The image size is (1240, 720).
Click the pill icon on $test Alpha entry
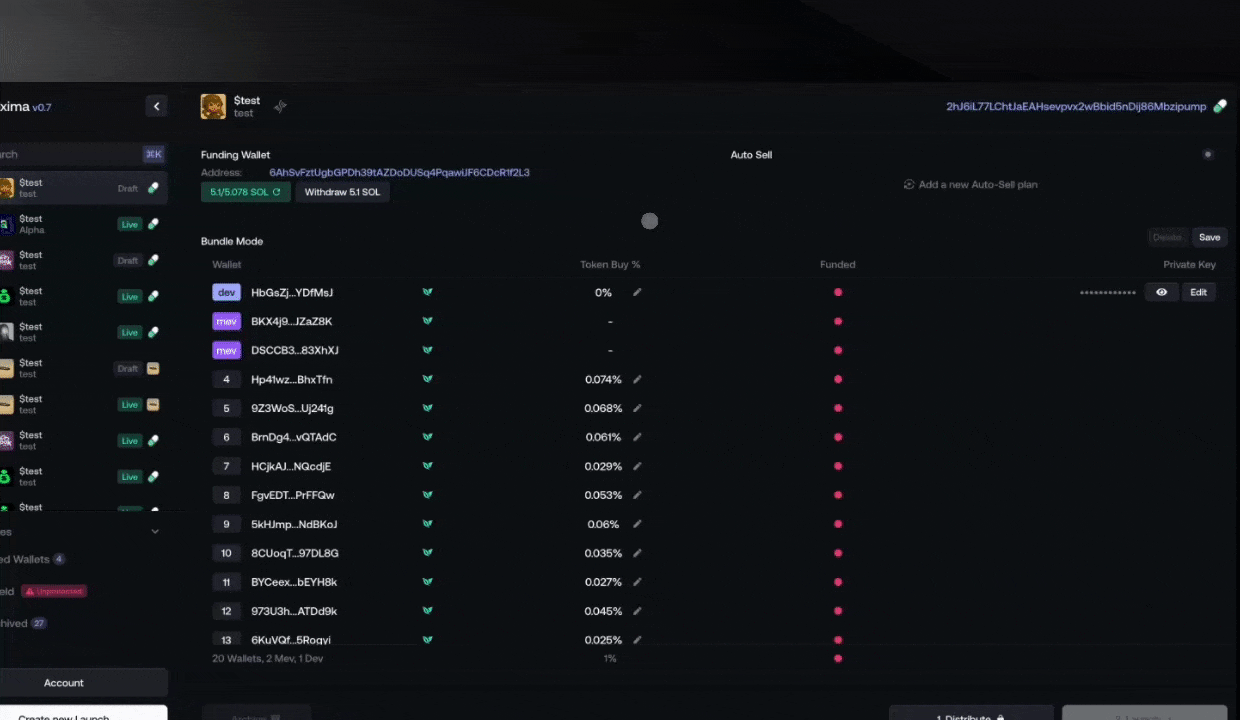153,224
